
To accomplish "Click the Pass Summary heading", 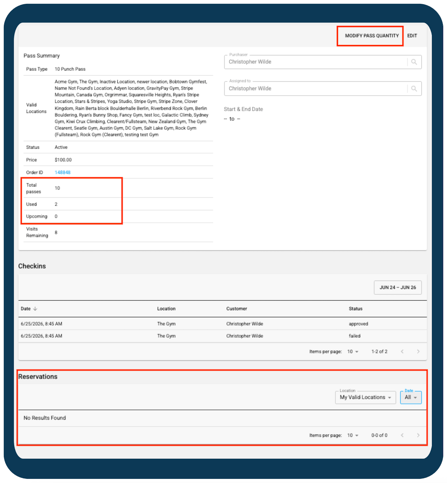I will [x=42, y=56].
